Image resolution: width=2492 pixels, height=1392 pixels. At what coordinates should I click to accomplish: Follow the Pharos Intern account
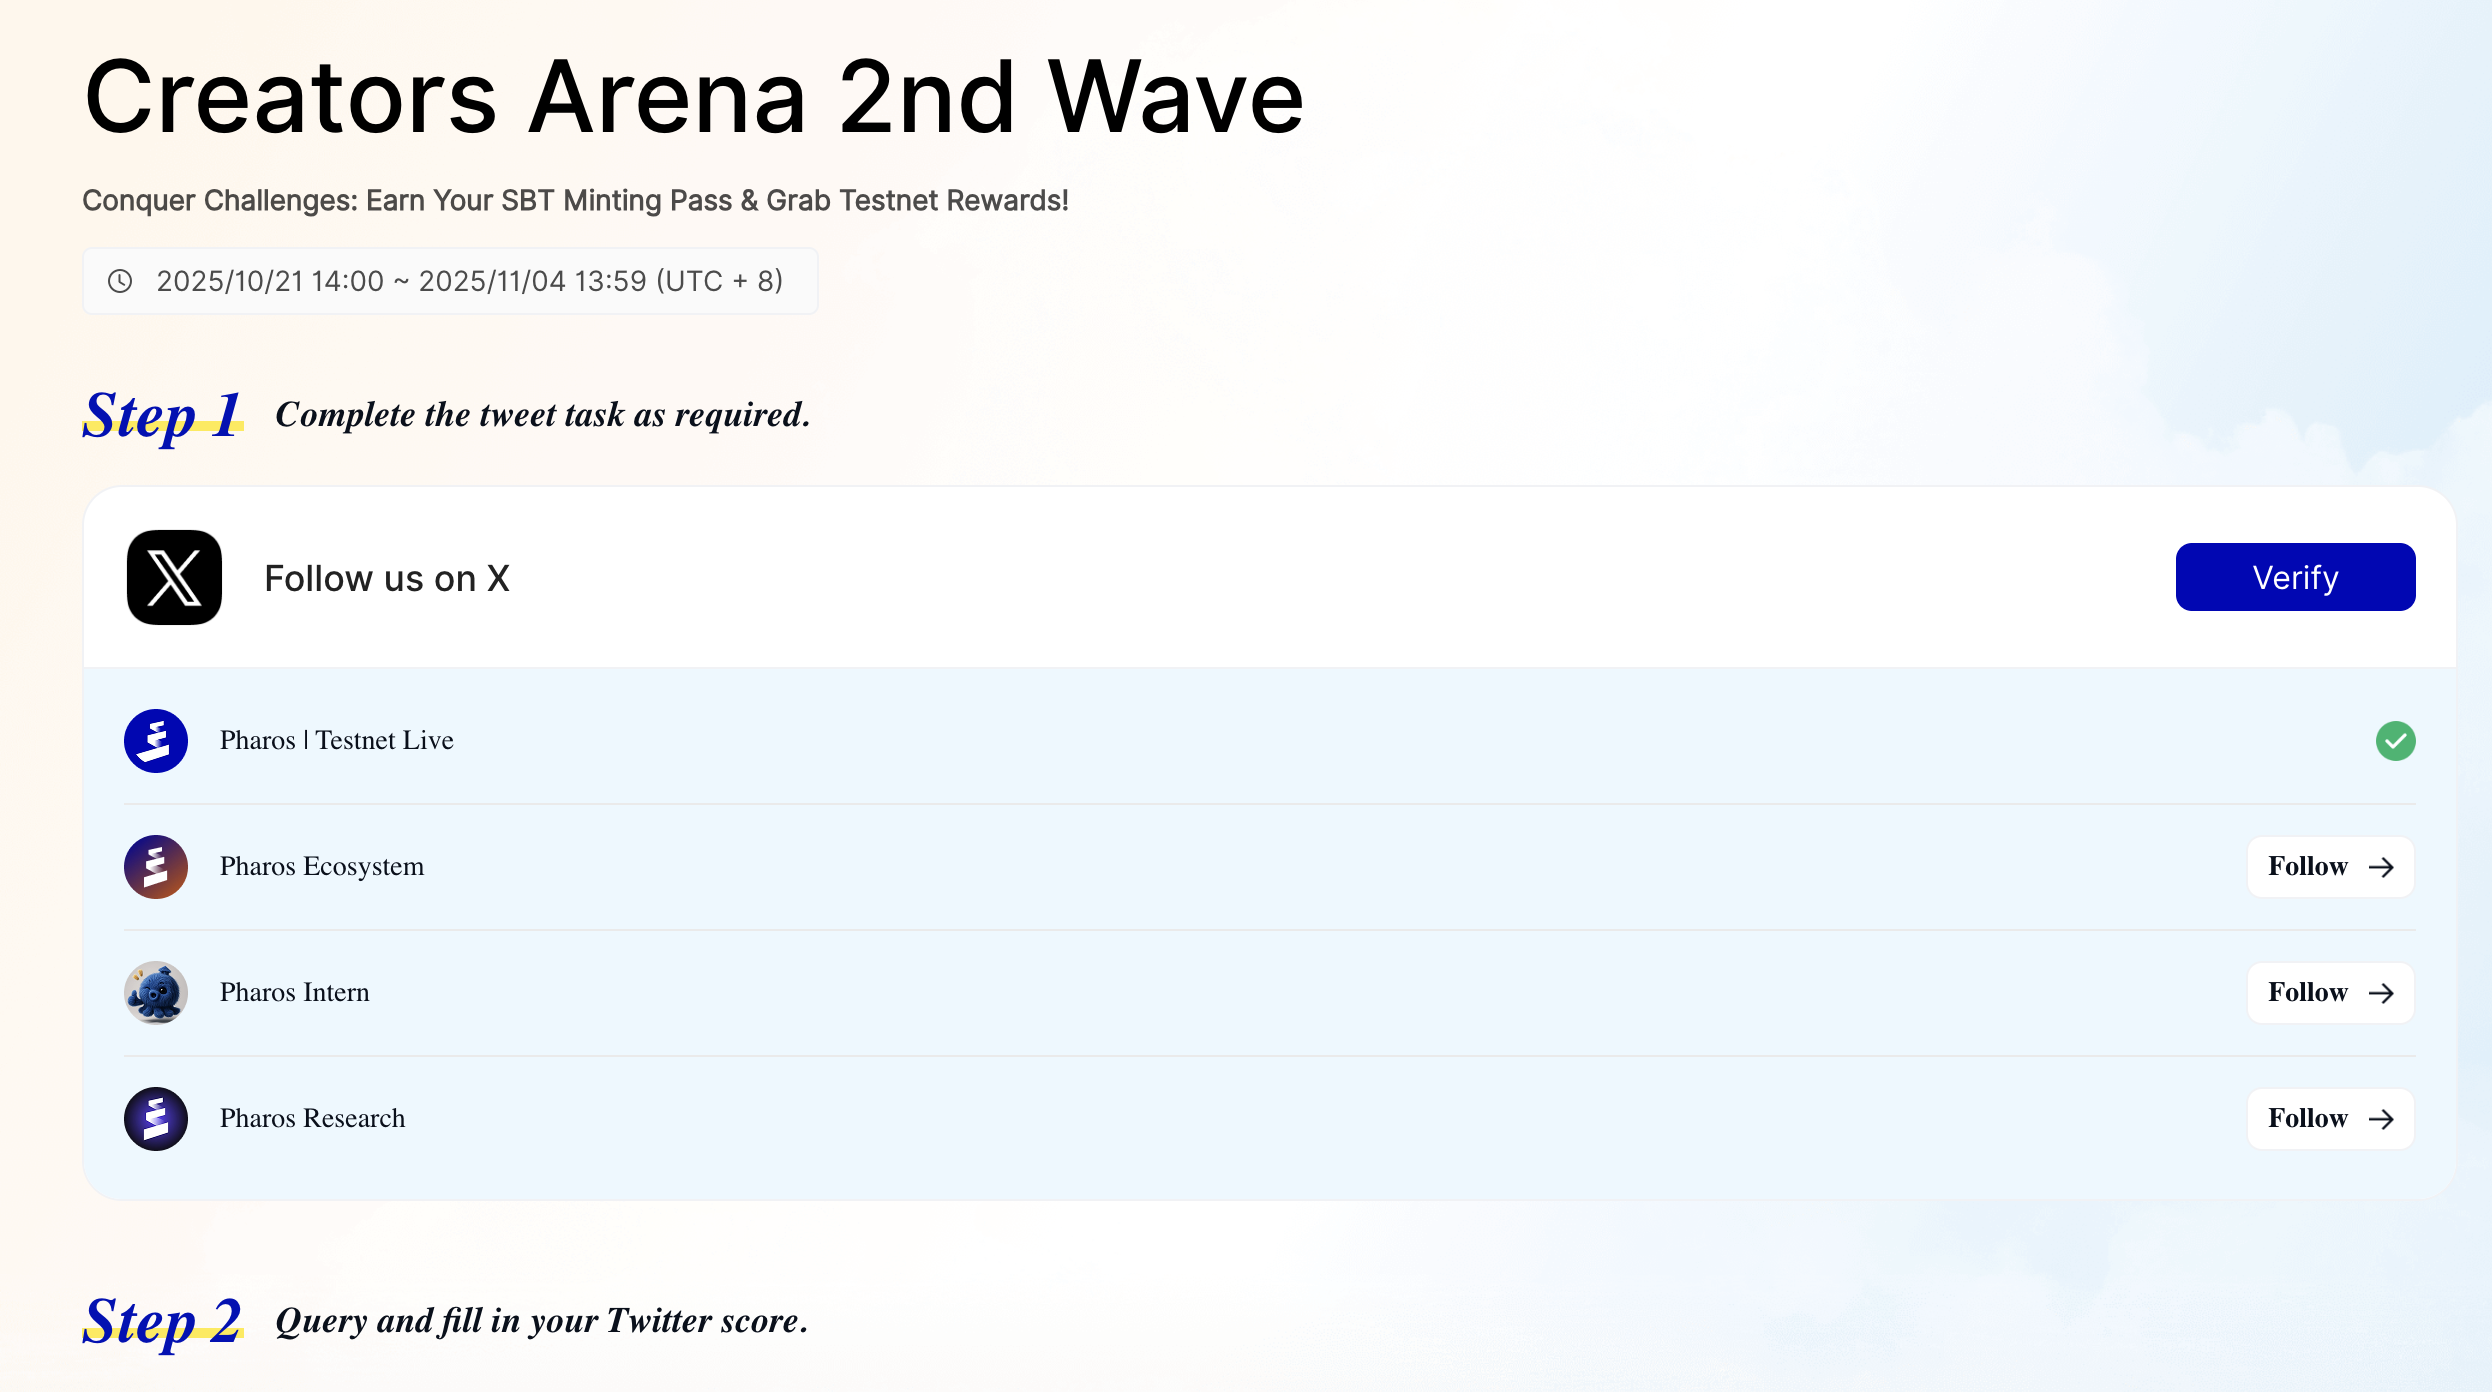2329,993
